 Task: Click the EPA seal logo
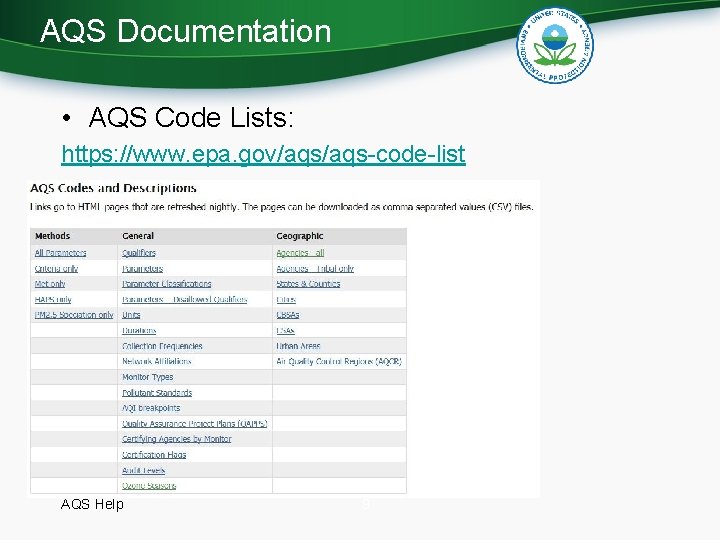[x=555, y=45]
